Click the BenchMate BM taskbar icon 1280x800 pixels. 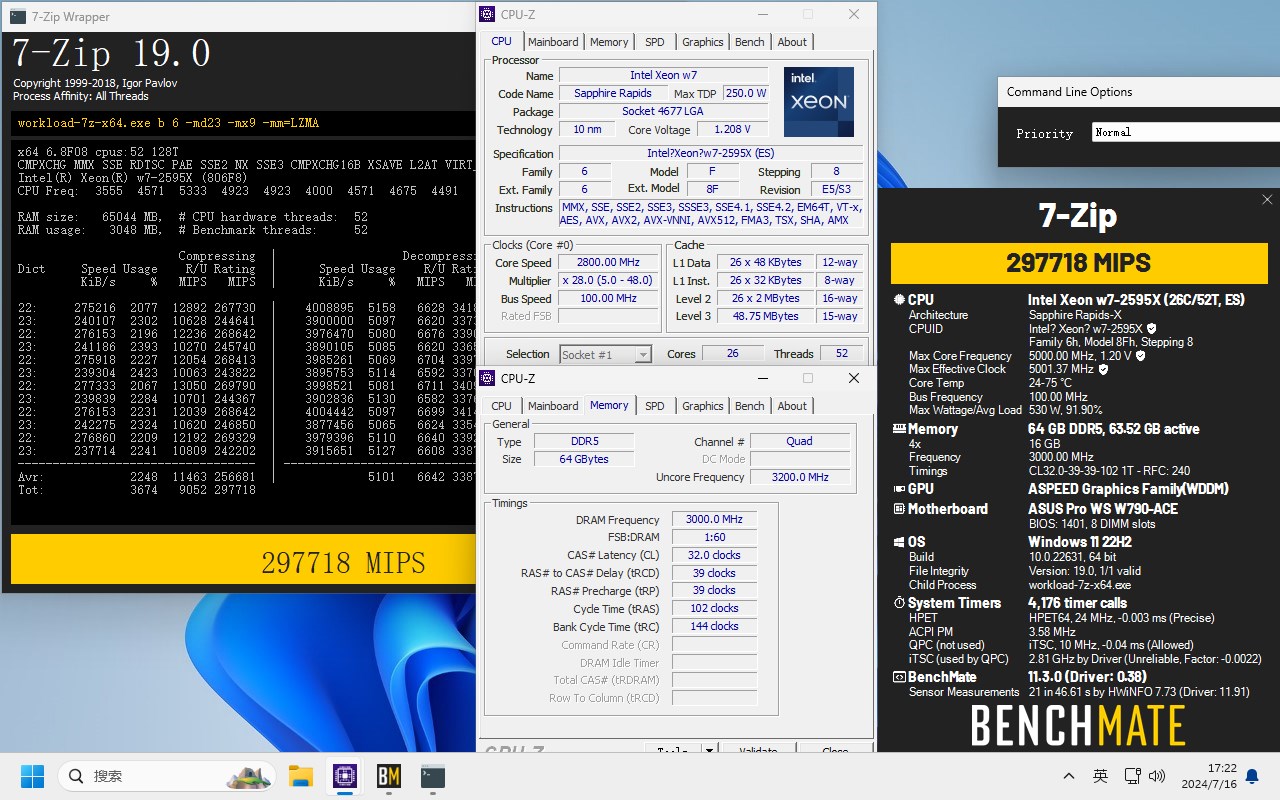coord(388,776)
